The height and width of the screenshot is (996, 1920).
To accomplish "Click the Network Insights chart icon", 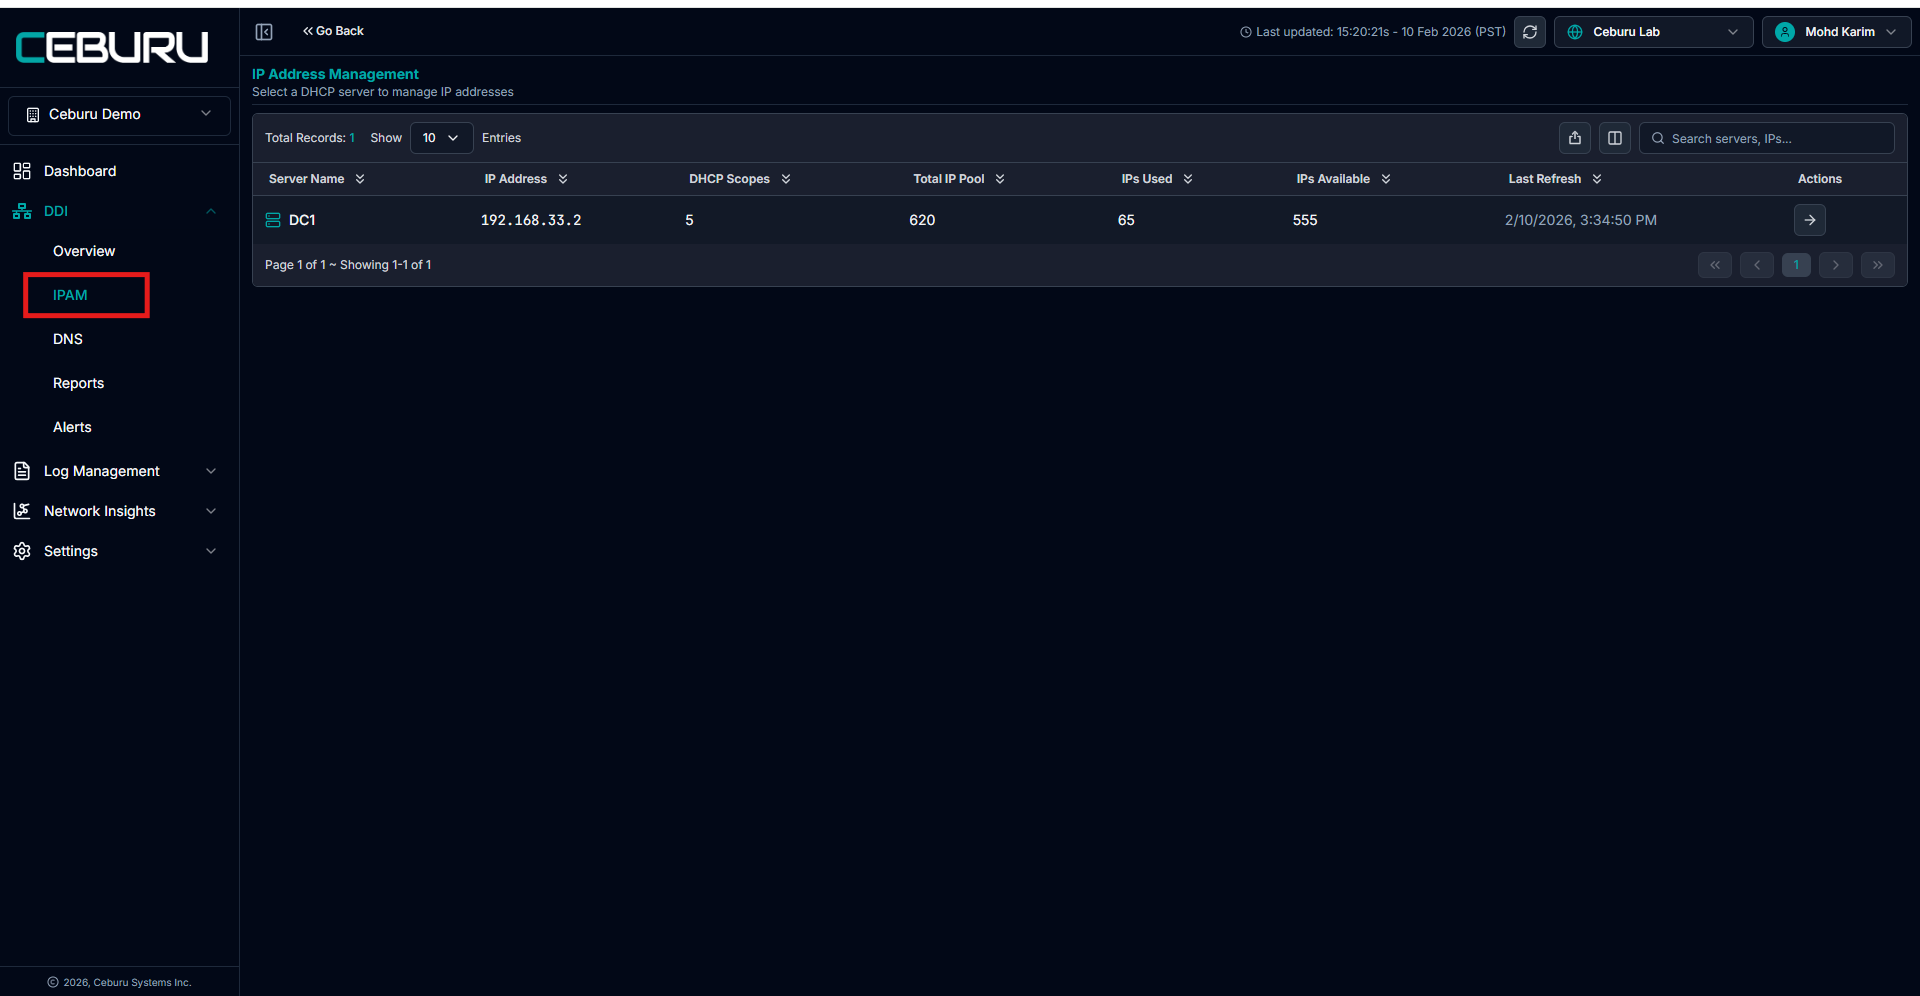I will (x=22, y=511).
